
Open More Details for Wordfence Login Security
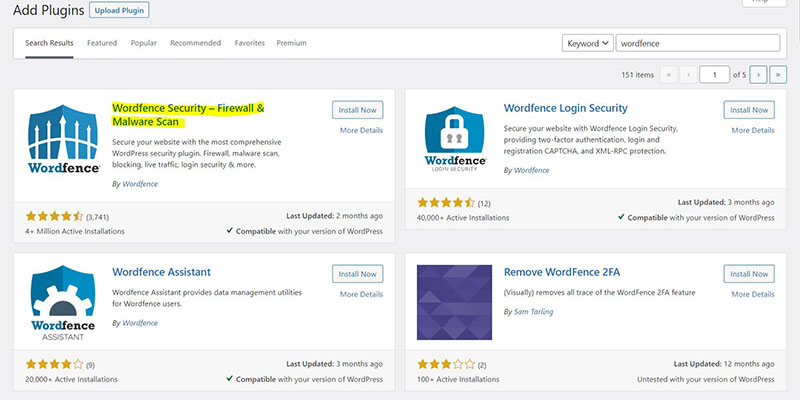click(x=753, y=130)
